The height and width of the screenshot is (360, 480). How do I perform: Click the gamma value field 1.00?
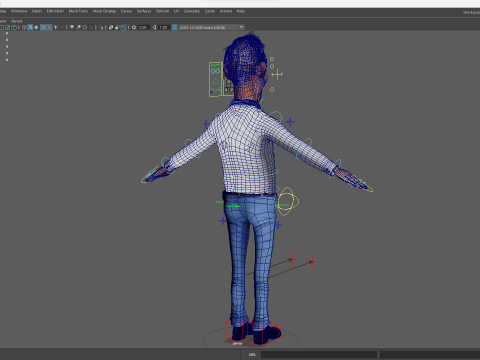(163, 27)
